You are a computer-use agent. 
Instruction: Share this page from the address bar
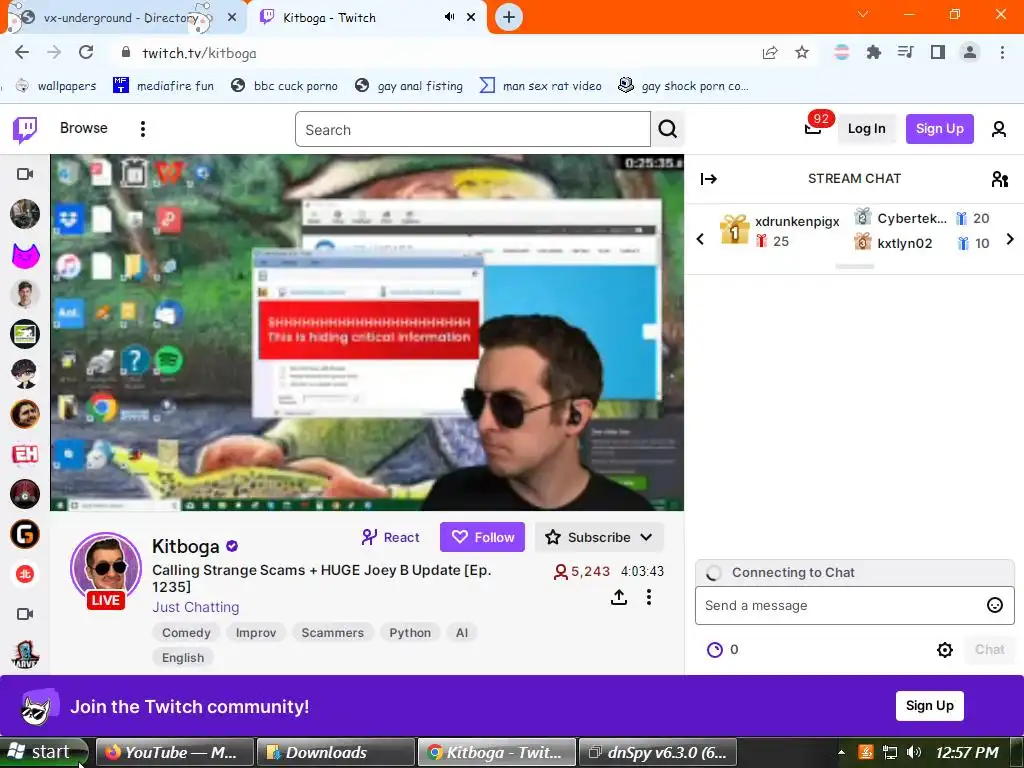coord(770,53)
